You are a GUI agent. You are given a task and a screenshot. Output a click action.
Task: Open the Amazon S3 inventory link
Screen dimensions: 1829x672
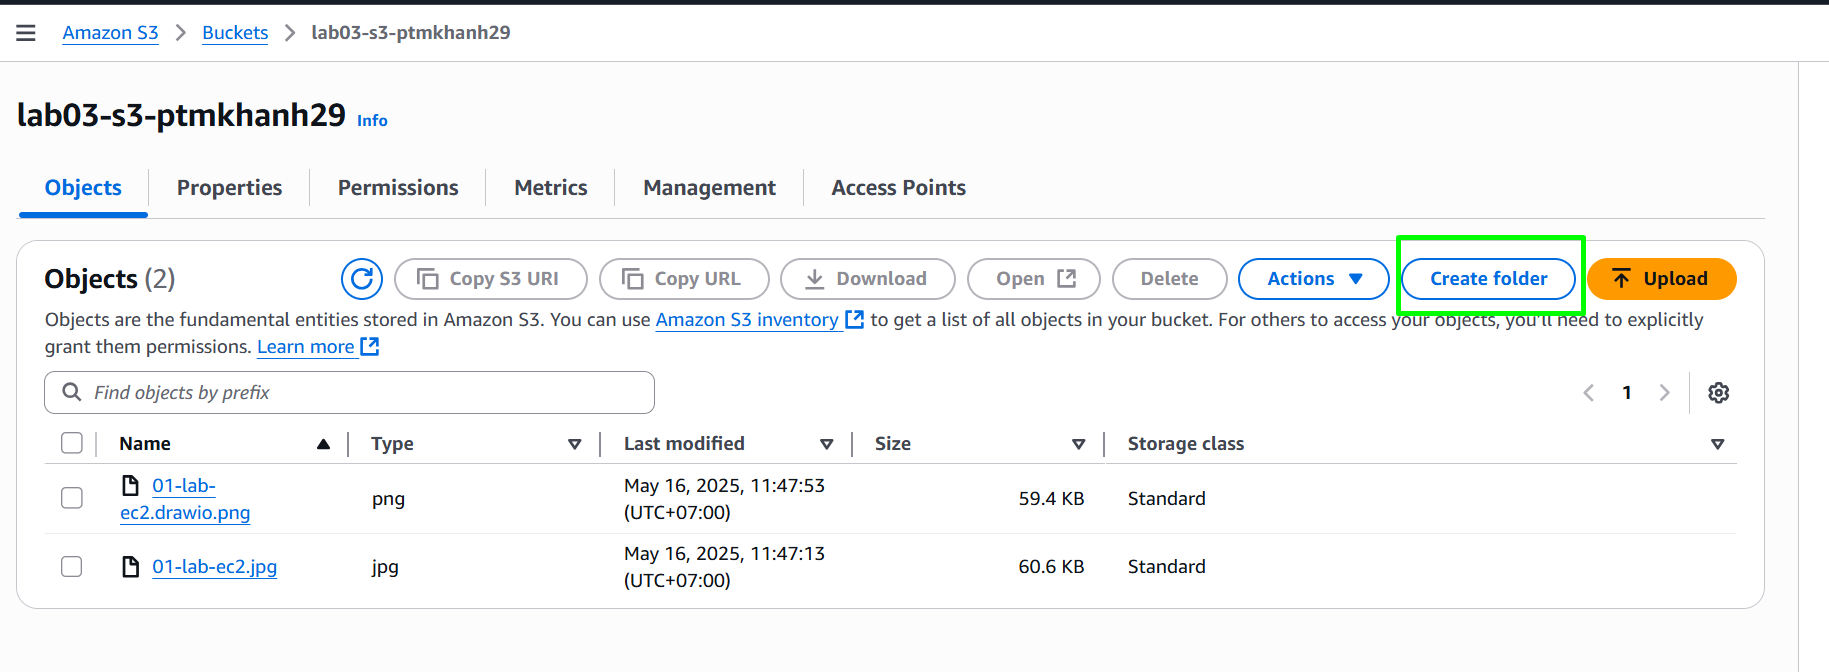tap(760, 320)
